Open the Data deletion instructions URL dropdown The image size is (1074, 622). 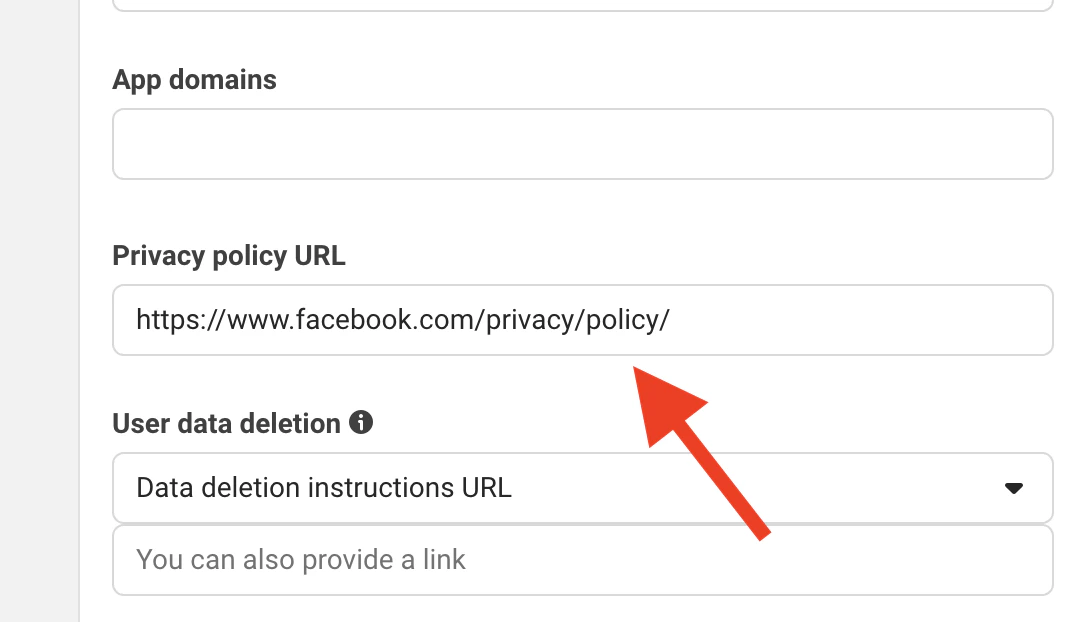click(583, 487)
